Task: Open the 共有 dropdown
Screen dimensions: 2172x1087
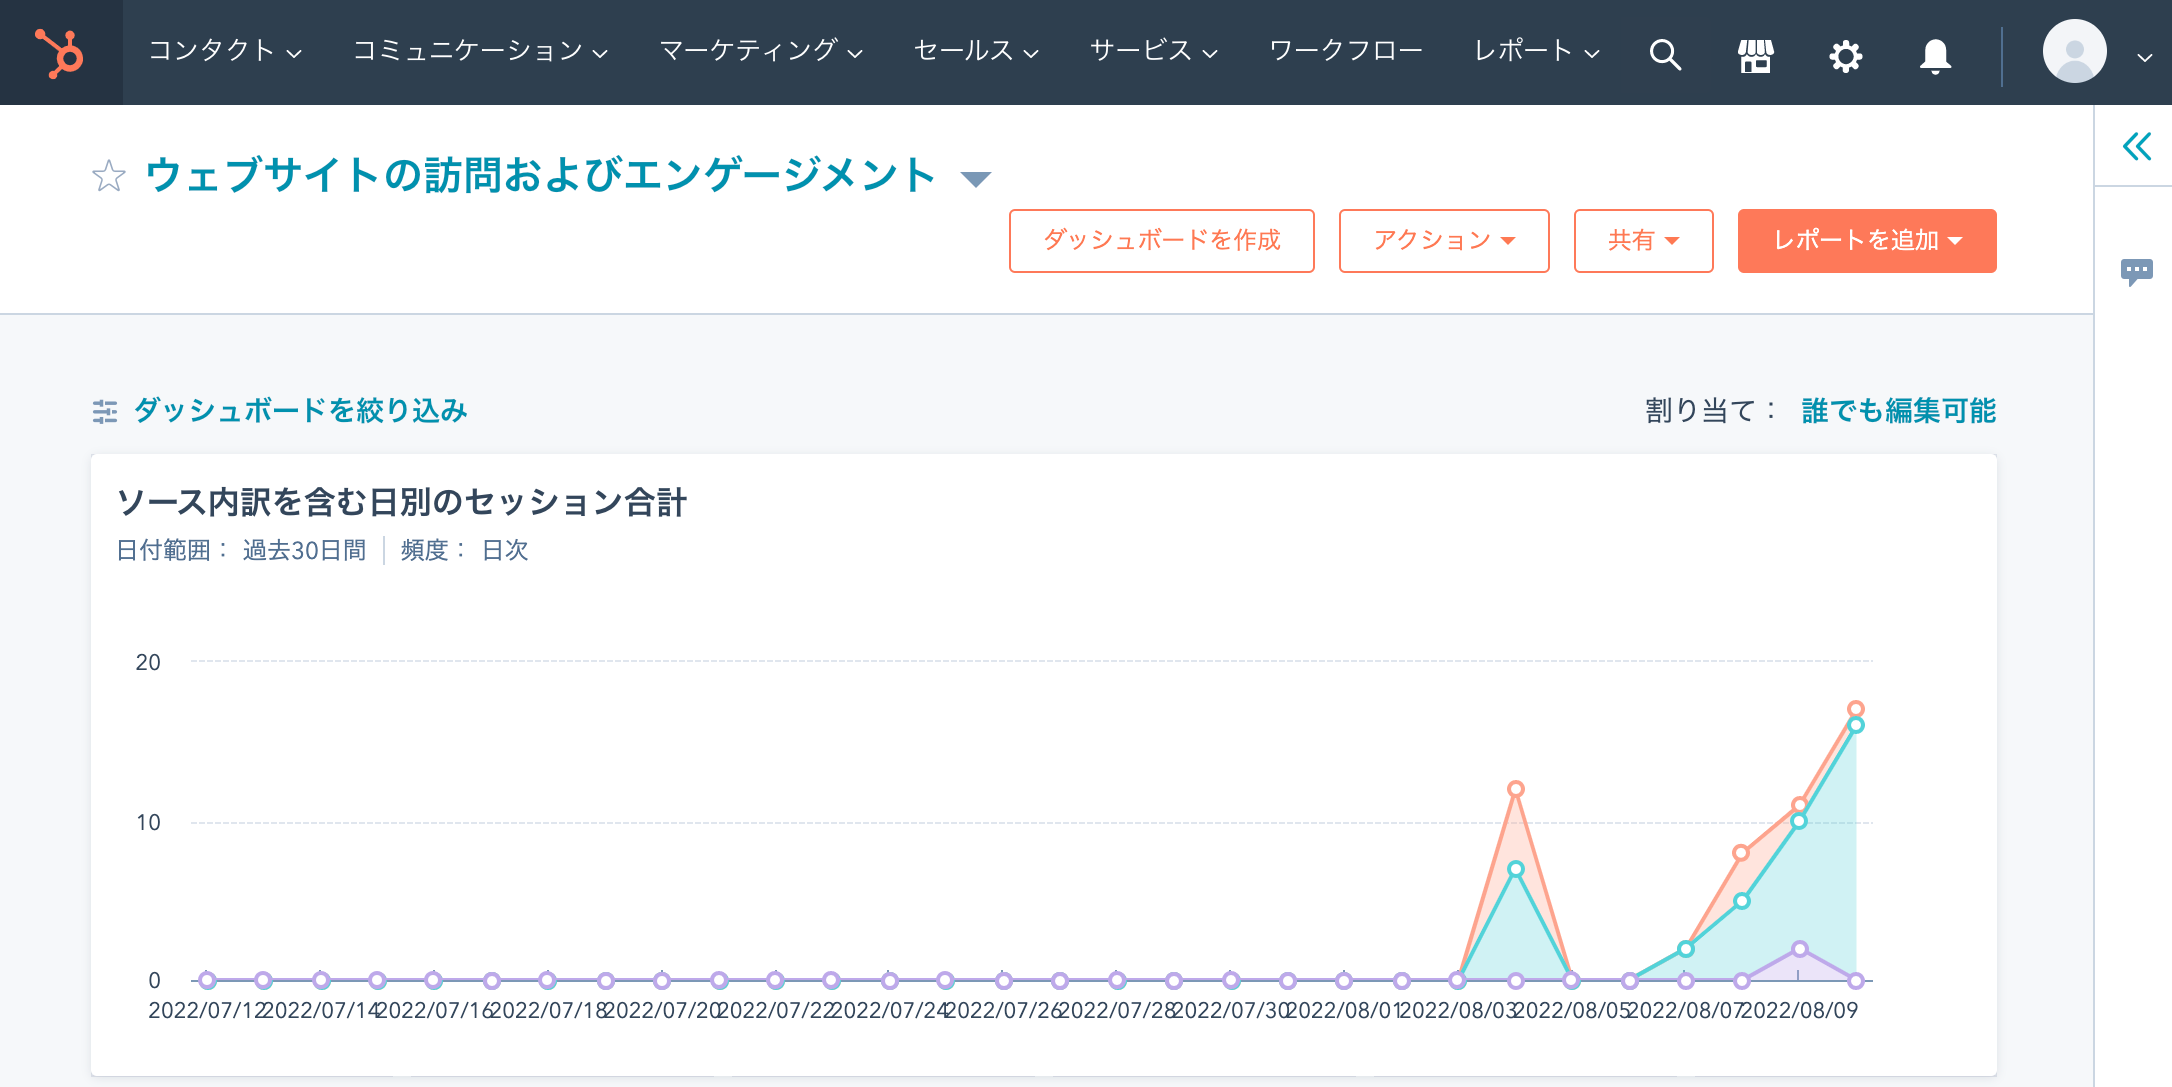Action: (x=1644, y=241)
